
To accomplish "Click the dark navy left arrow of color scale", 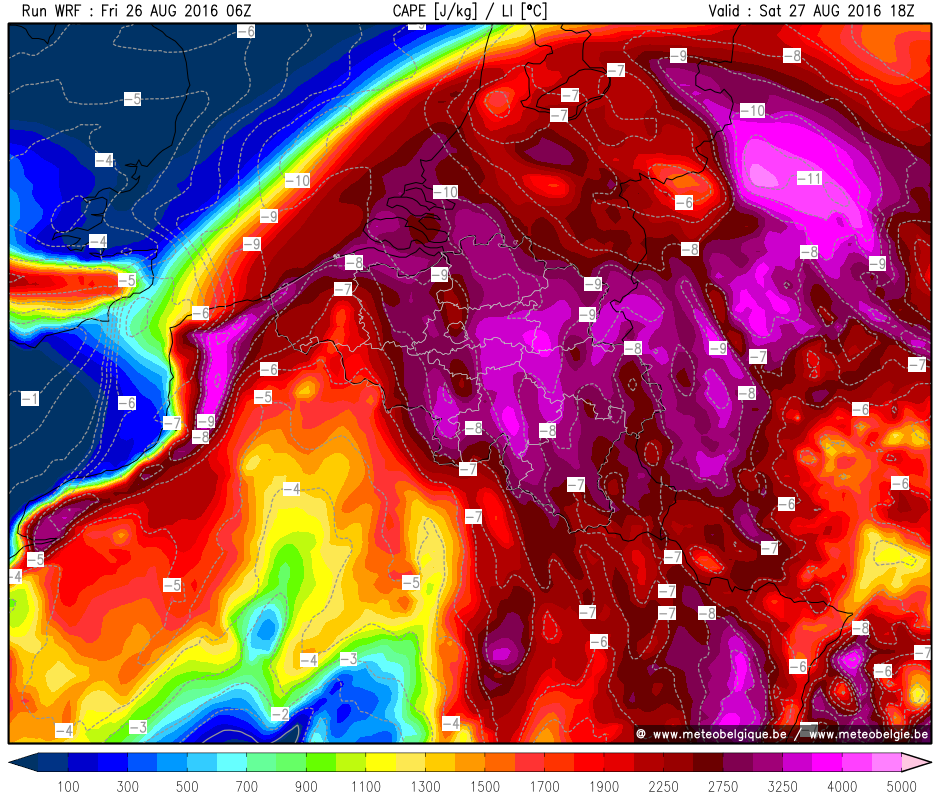I will pyautogui.click(x=23, y=763).
